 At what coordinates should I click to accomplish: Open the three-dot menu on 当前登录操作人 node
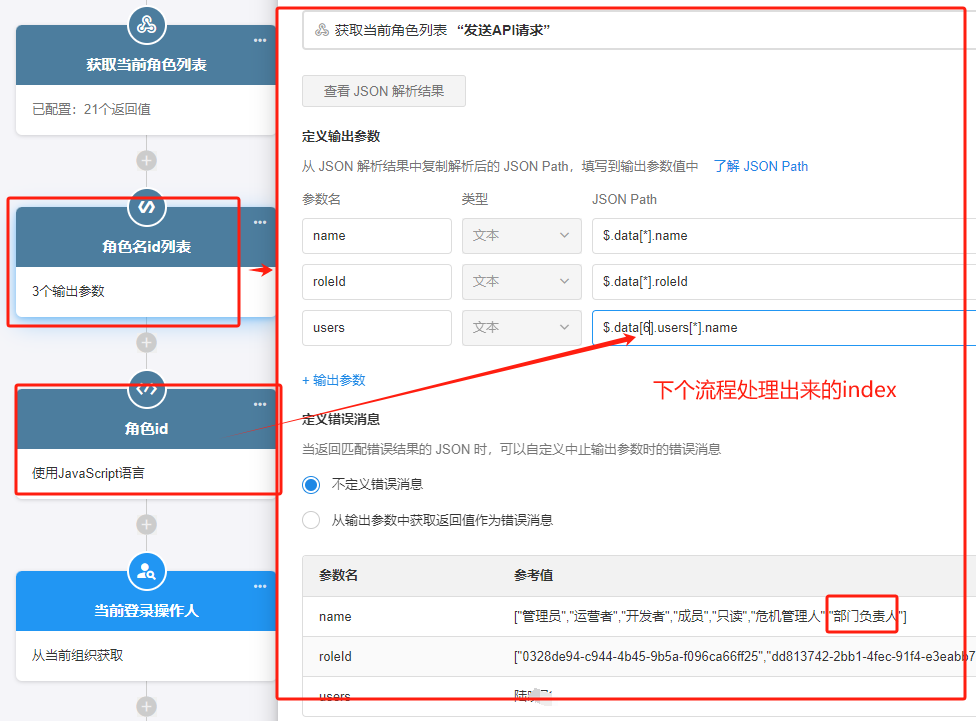(260, 587)
